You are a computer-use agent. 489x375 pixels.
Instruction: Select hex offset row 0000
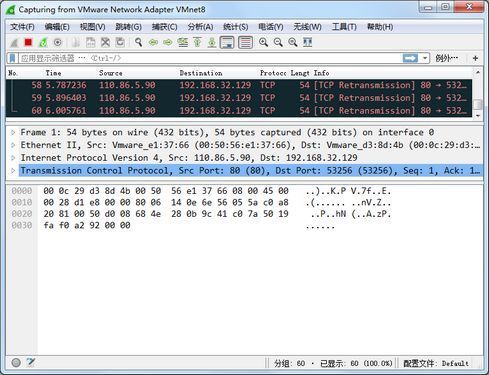22,191
